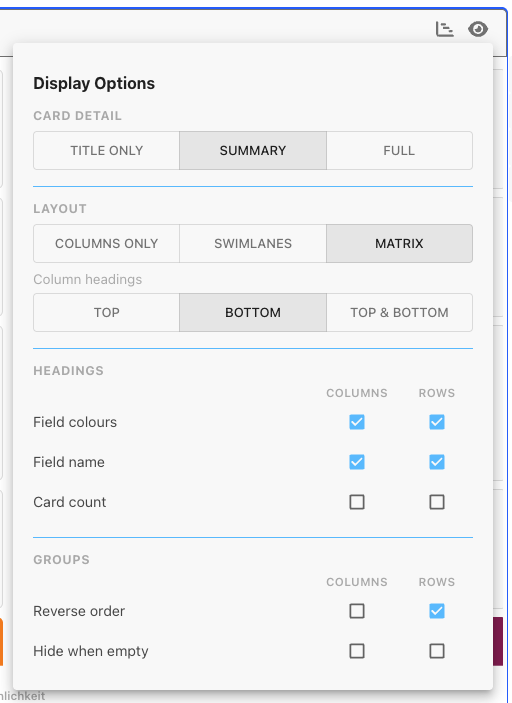The height and width of the screenshot is (703, 512).
Task: Choose SUMMARY card detail
Action: [x=253, y=151]
